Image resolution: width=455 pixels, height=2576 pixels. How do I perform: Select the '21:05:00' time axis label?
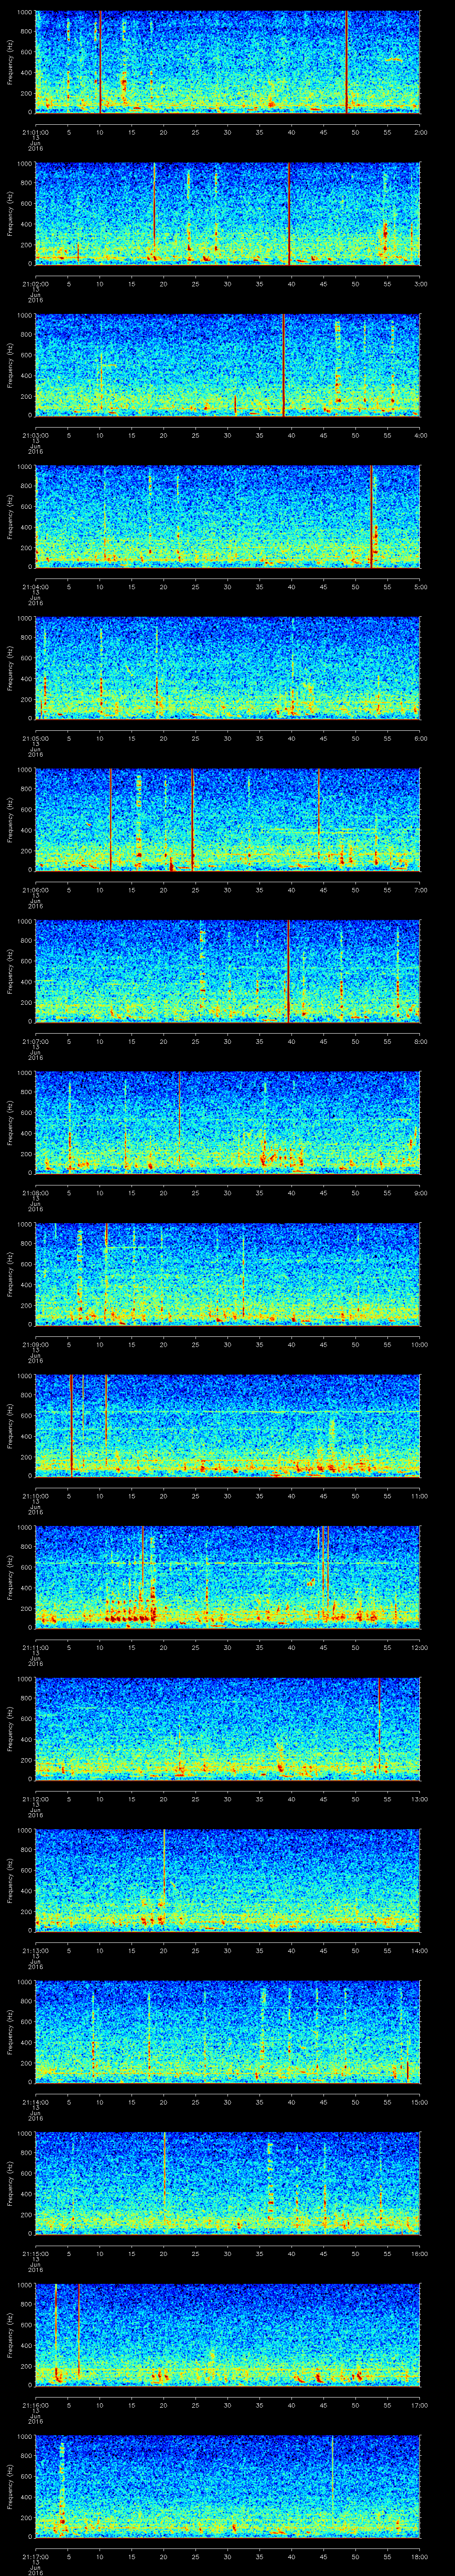point(35,737)
